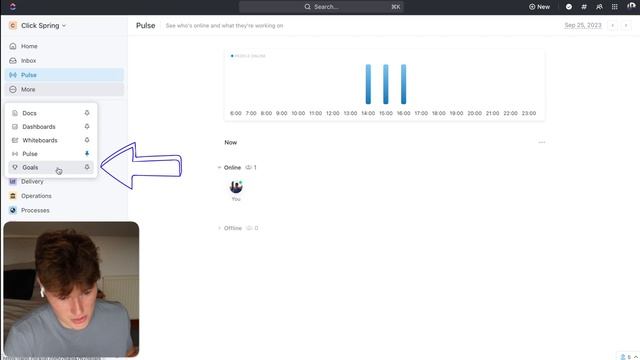Click the Processes space icon
Screen dimensions: 640x360
pyautogui.click(x=13, y=210)
